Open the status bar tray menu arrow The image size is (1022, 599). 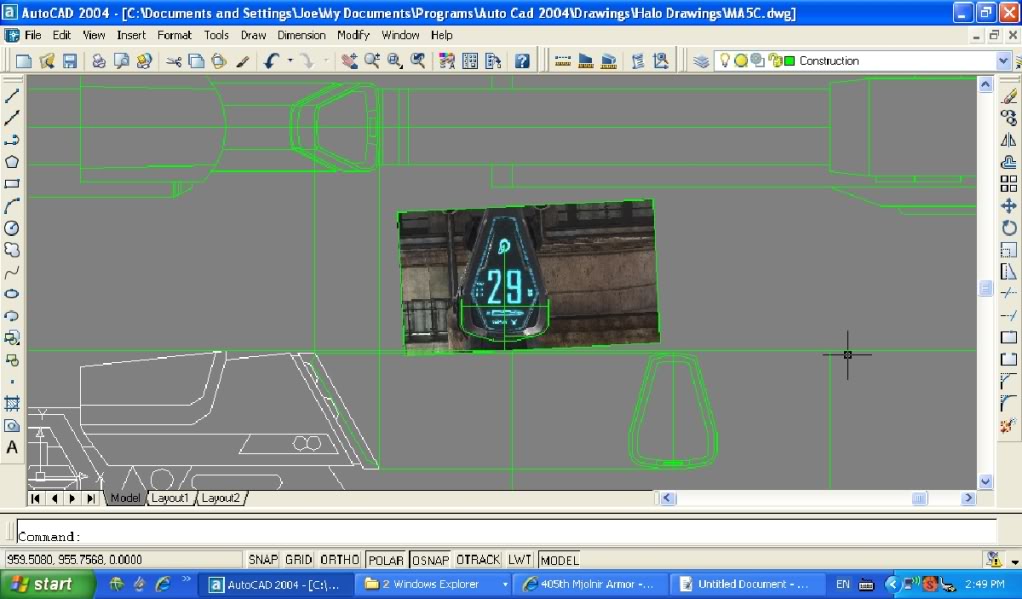pyautogui.click(x=1014, y=561)
